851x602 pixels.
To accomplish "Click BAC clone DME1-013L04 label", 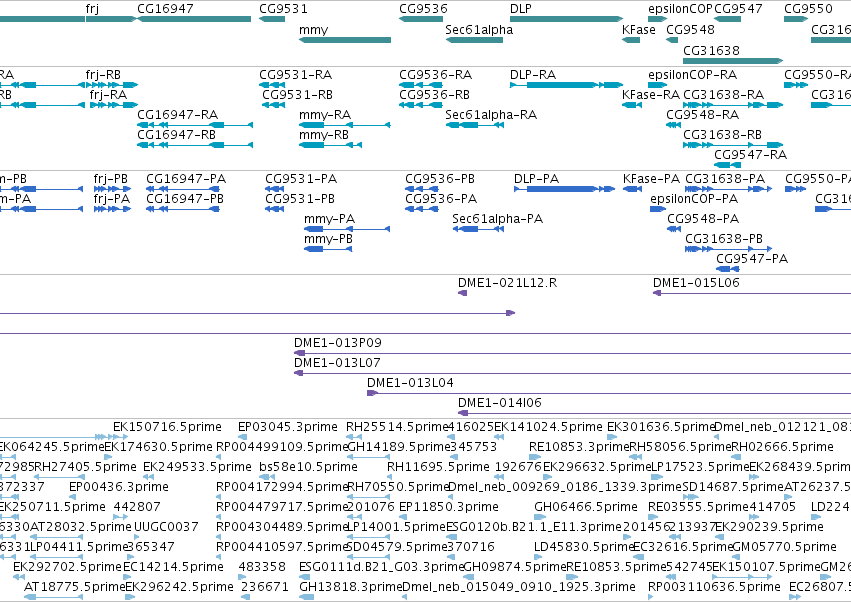I will (x=410, y=383).
